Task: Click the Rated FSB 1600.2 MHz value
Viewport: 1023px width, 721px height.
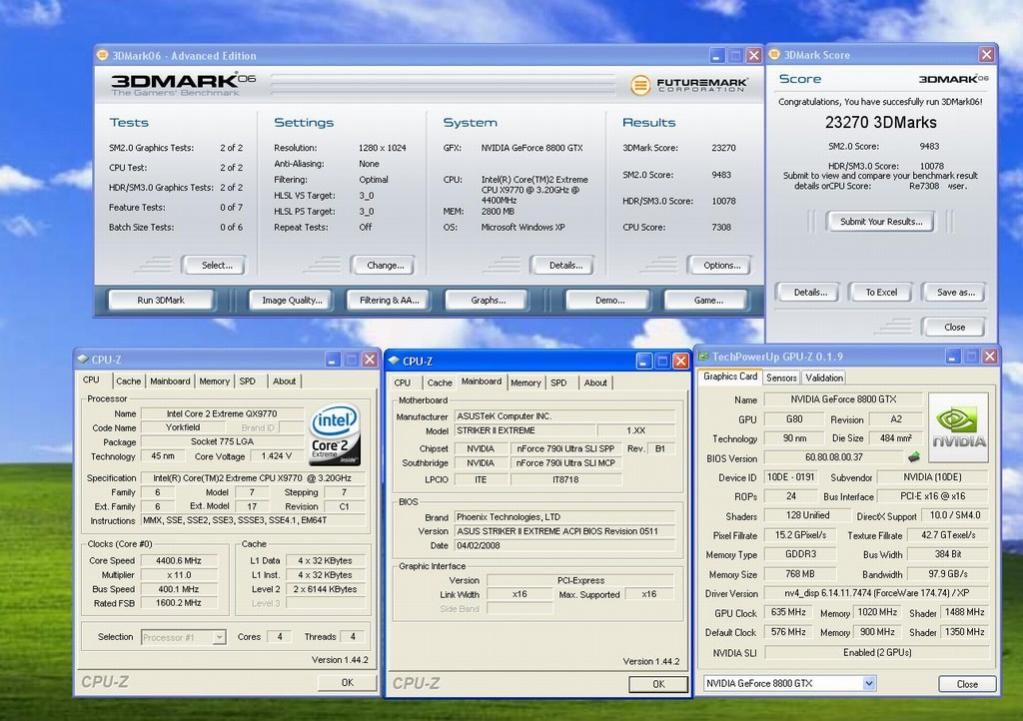Action: pyautogui.click(x=179, y=603)
